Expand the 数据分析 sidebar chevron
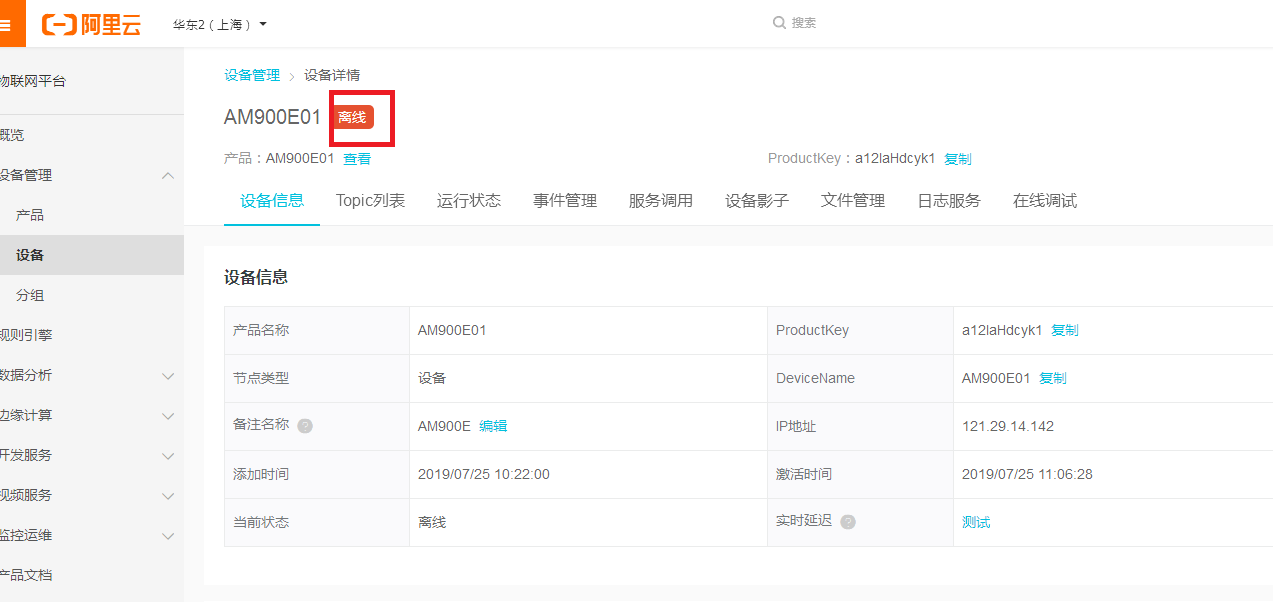The image size is (1273, 602). 168,375
